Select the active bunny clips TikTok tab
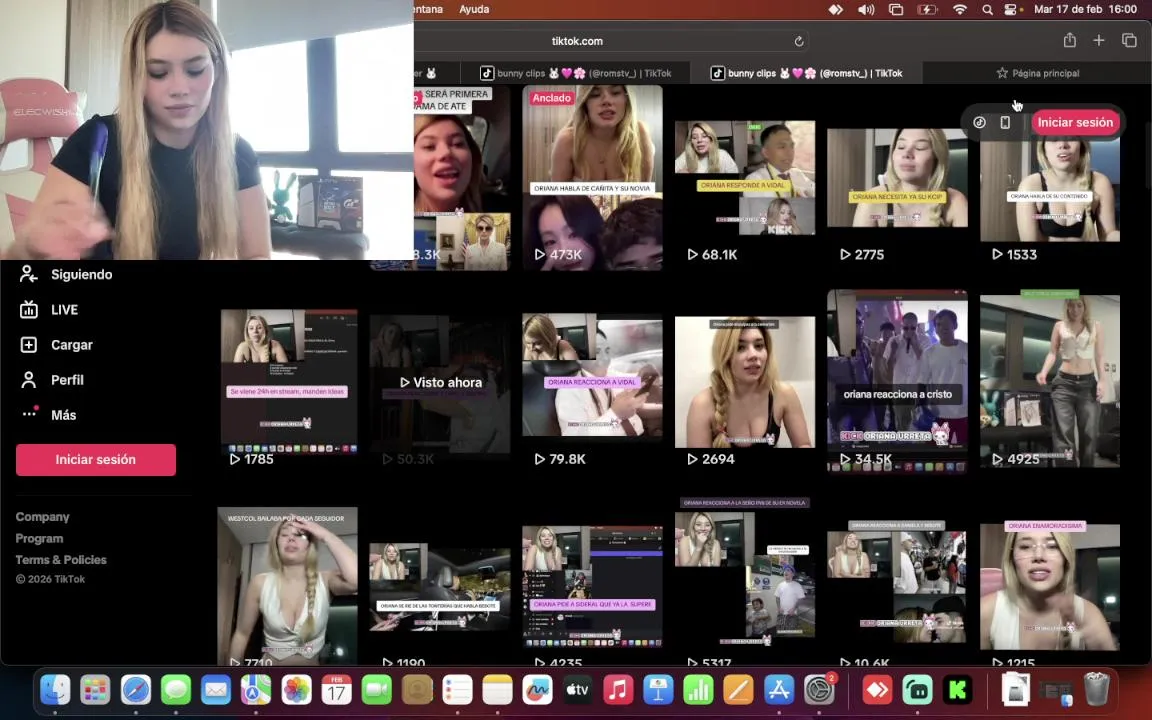 point(807,73)
